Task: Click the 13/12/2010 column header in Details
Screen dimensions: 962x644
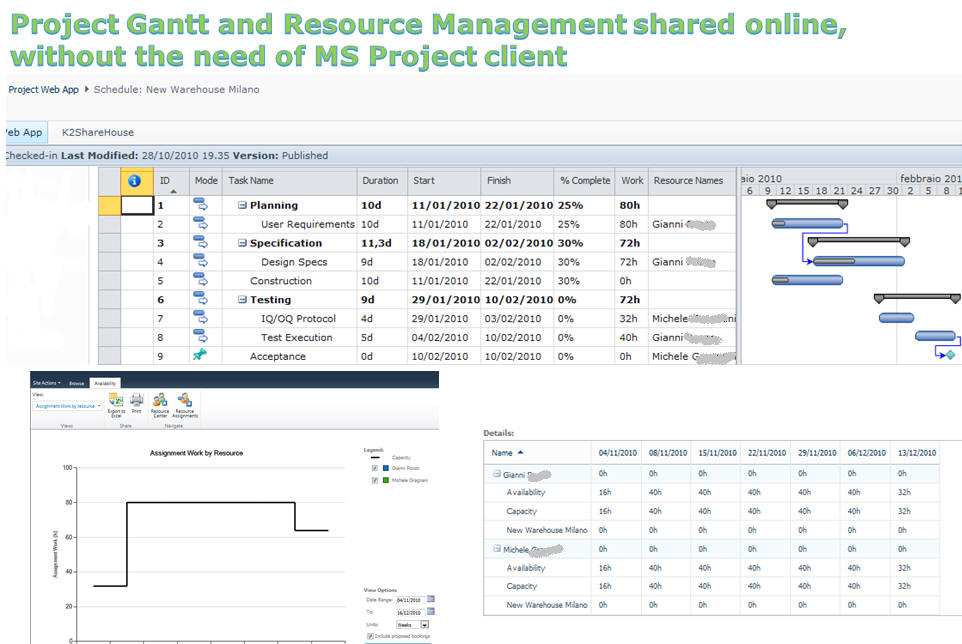Action: 917,453
